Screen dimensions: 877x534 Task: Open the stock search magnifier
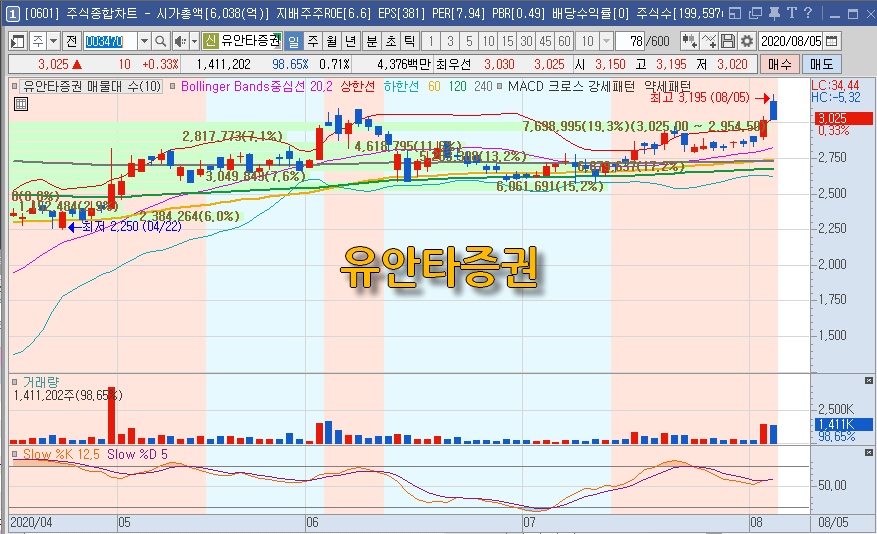pyautogui.click(x=160, y=41)
